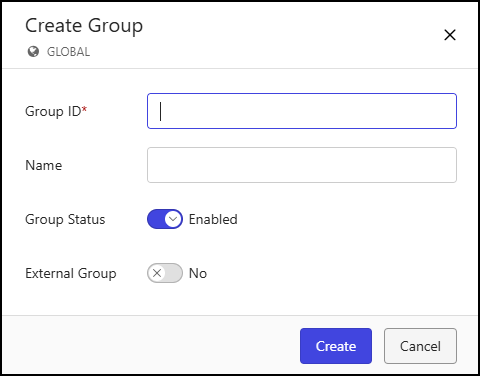Click the Group Status label

(x=65, y=219)
